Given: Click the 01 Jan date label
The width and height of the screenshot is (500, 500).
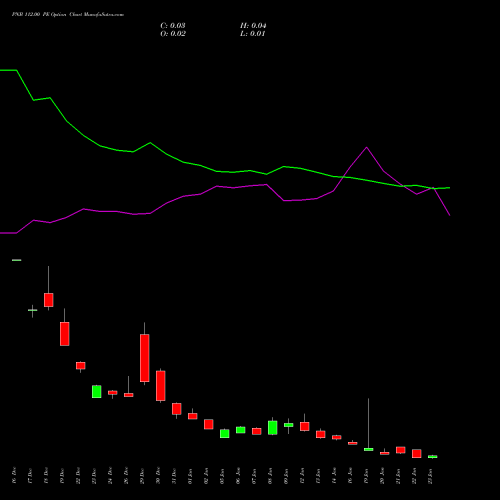Looking at the screenshot, I should pos(190,475).
